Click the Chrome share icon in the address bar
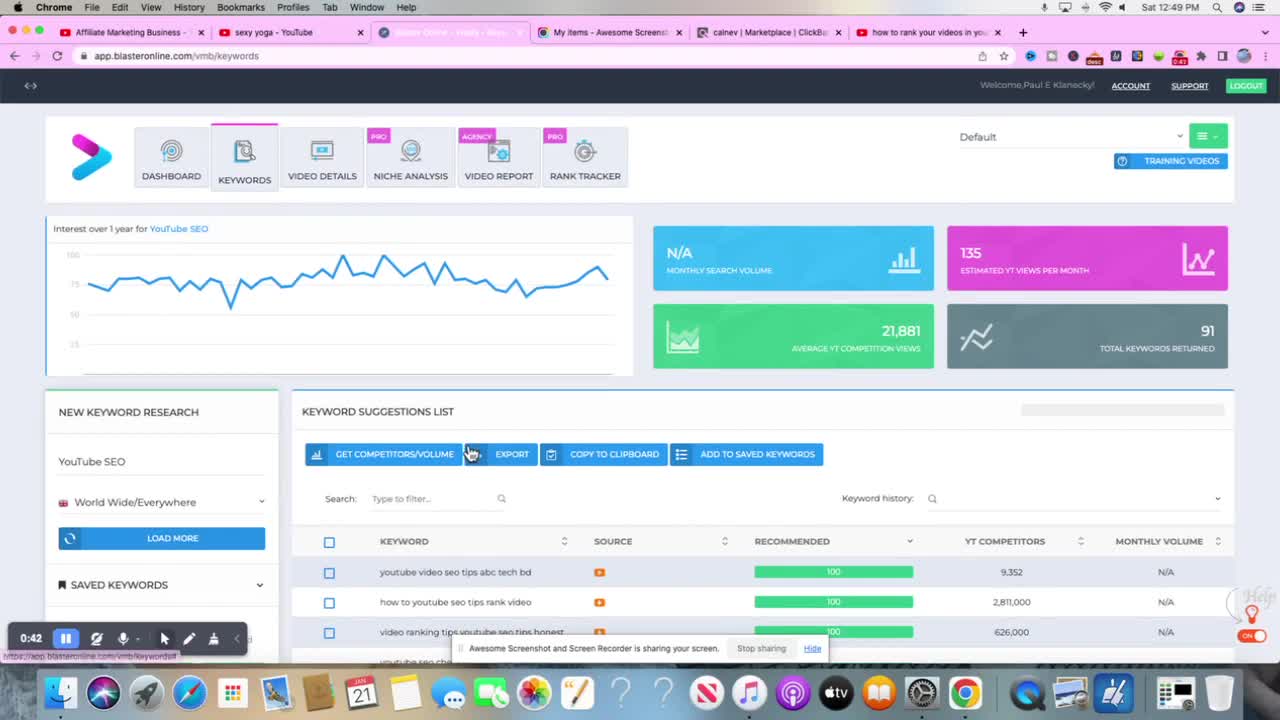This screenshot has height=720, width=1280. tap(983, 56)
